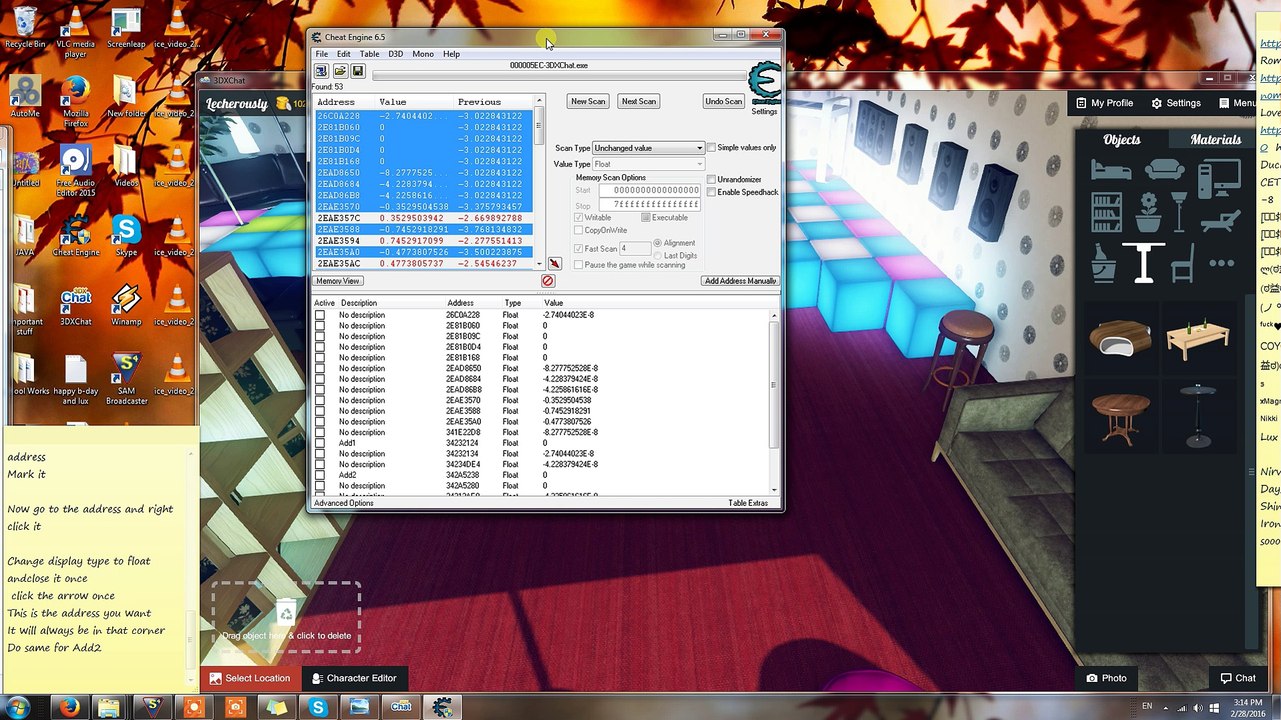Select the champagne bucket category icon

pos(1104,264)
